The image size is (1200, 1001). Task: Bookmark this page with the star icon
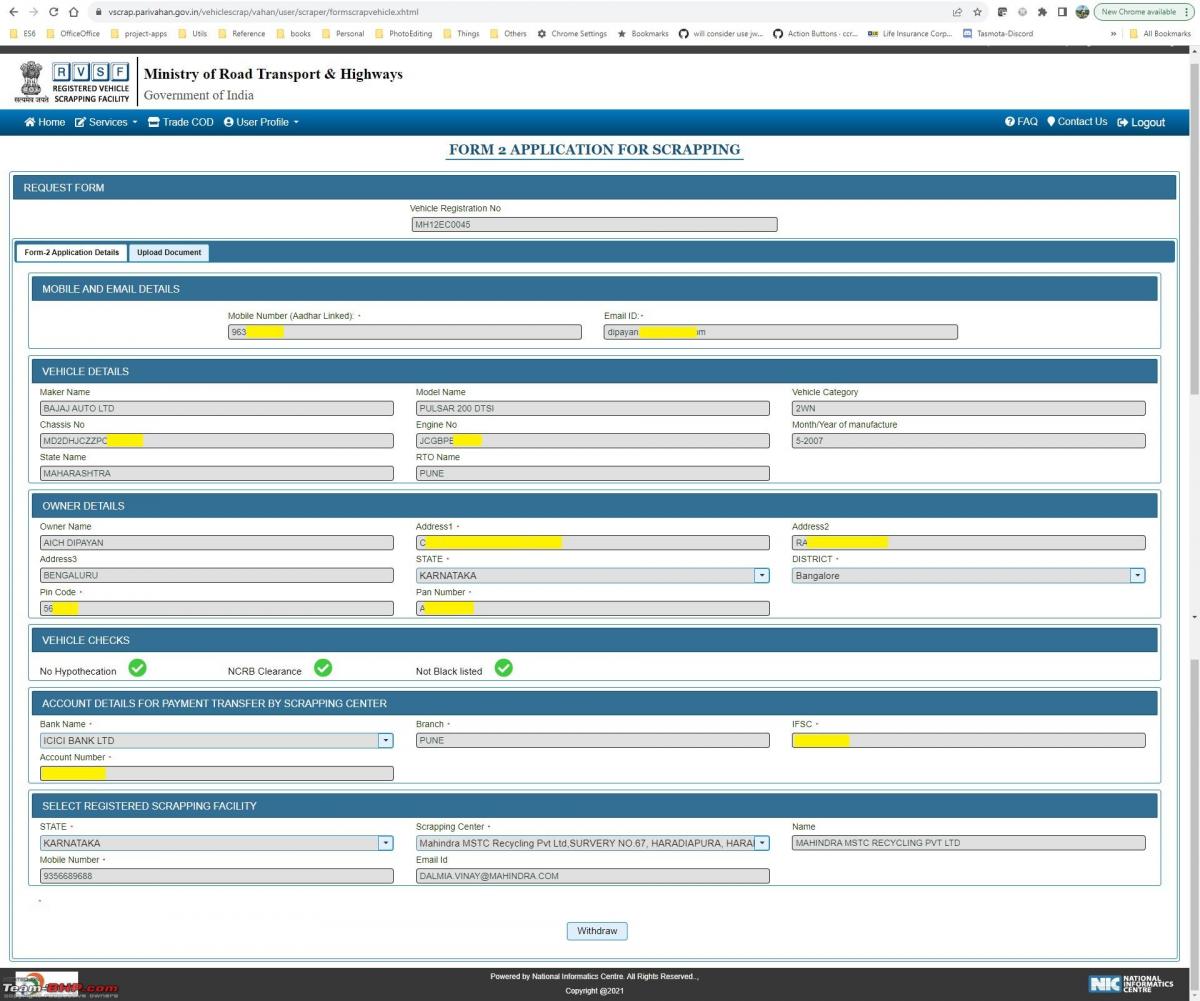(x=977, y=12)
